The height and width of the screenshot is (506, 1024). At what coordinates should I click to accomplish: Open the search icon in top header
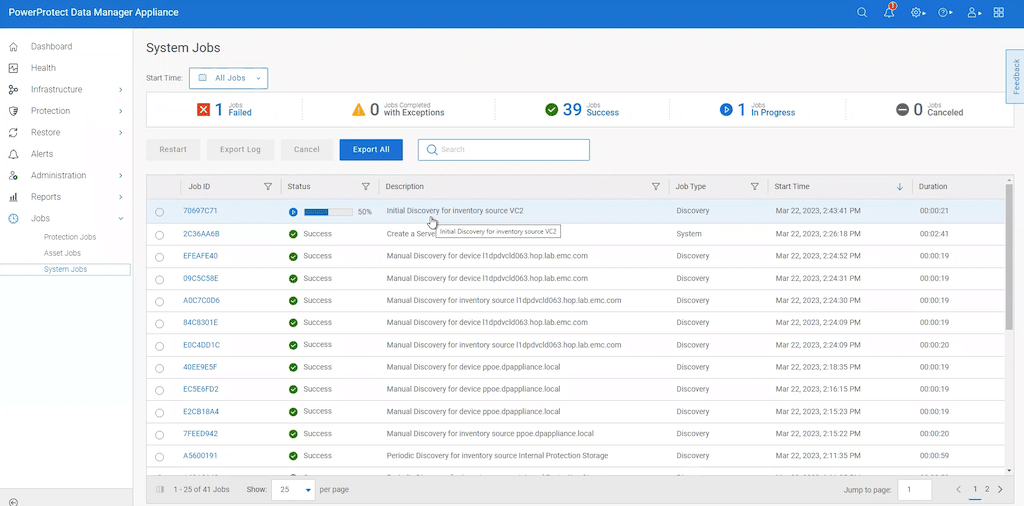click(x=862, y=12)
